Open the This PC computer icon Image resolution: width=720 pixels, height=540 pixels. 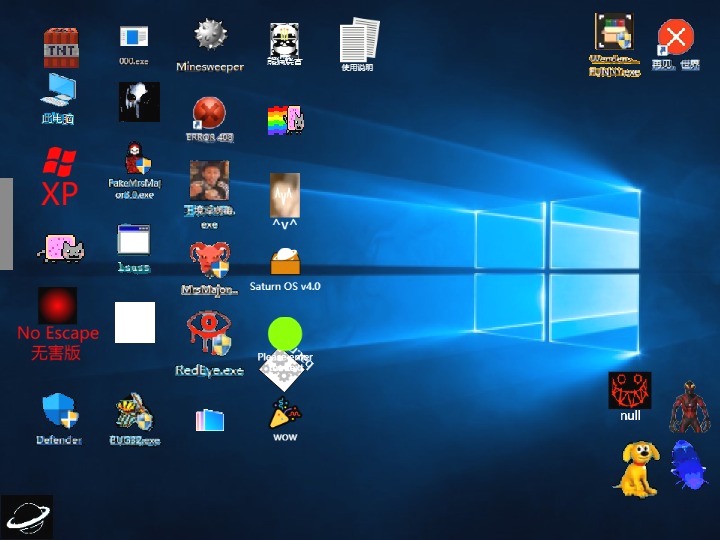click(58, 99)
